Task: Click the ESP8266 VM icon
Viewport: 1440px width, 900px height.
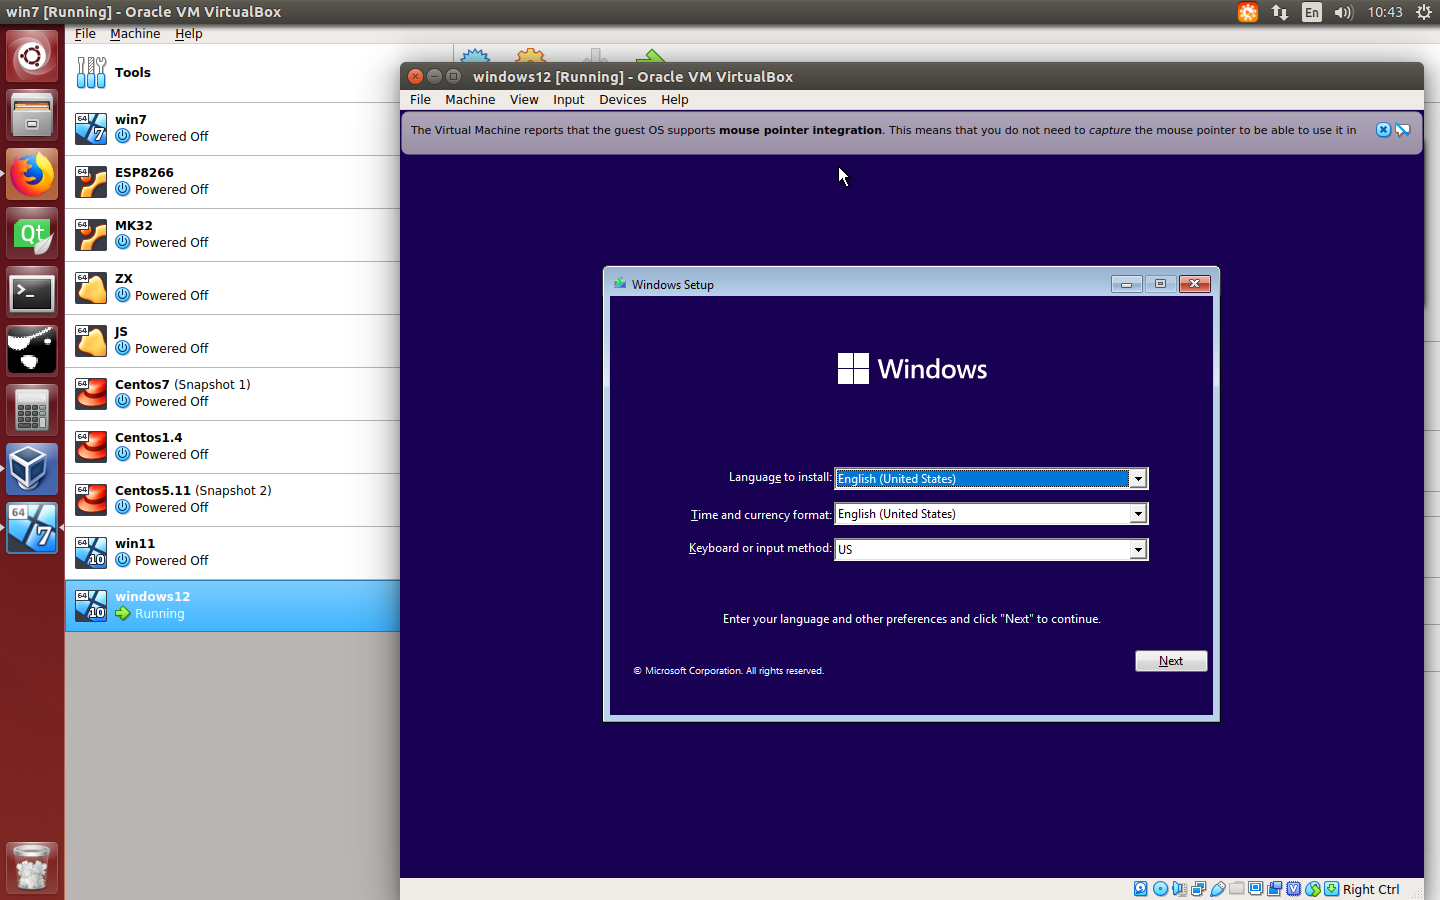Action: click(91, 181)
